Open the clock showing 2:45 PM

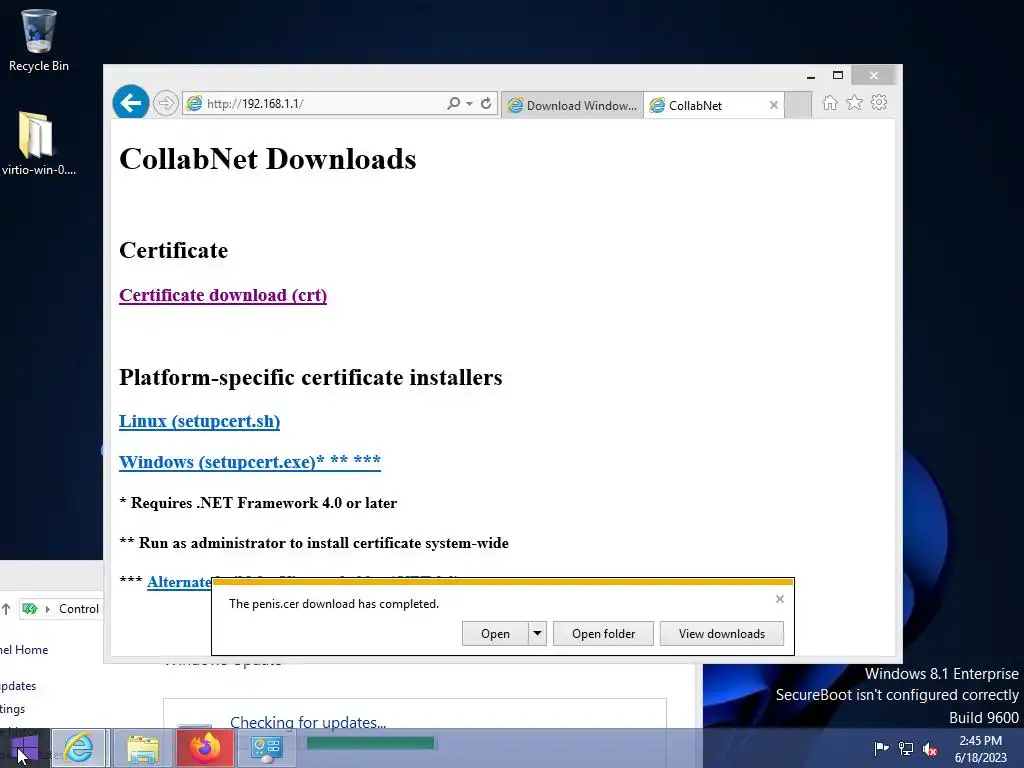980,749
